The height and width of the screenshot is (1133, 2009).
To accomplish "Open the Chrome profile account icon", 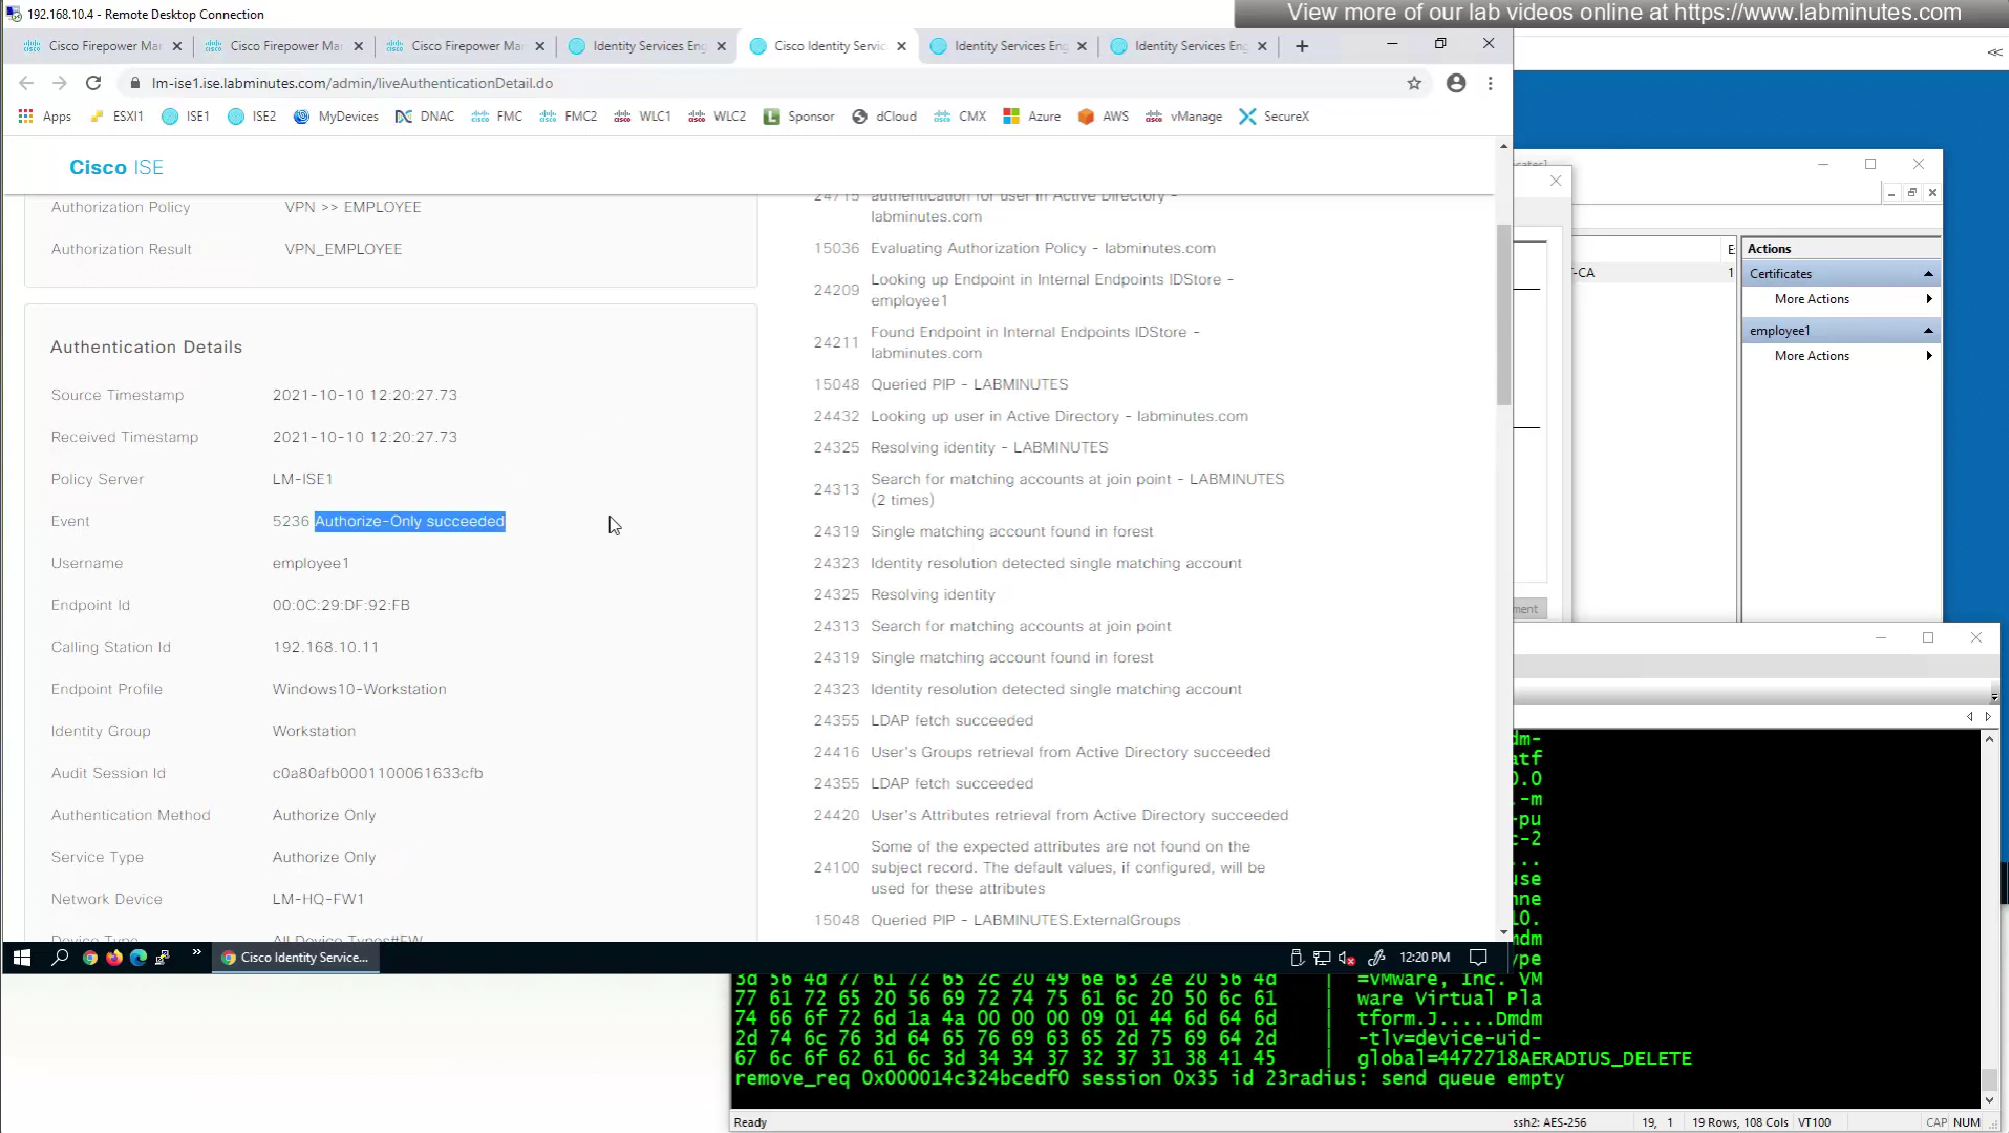I will click(1456, 83).
